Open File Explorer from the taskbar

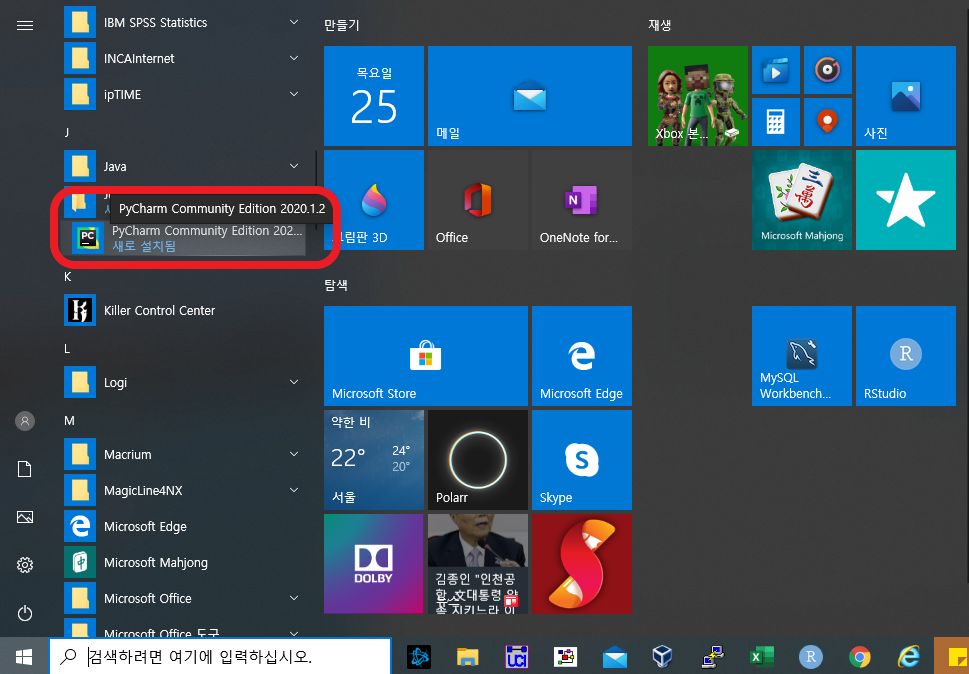tap(468, 657)
